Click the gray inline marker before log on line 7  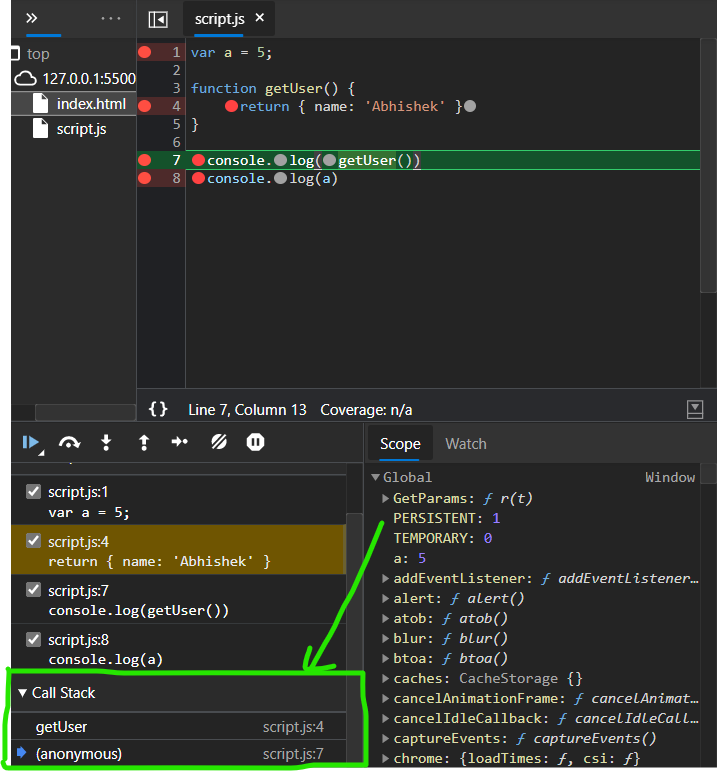(x=280, y=160)
